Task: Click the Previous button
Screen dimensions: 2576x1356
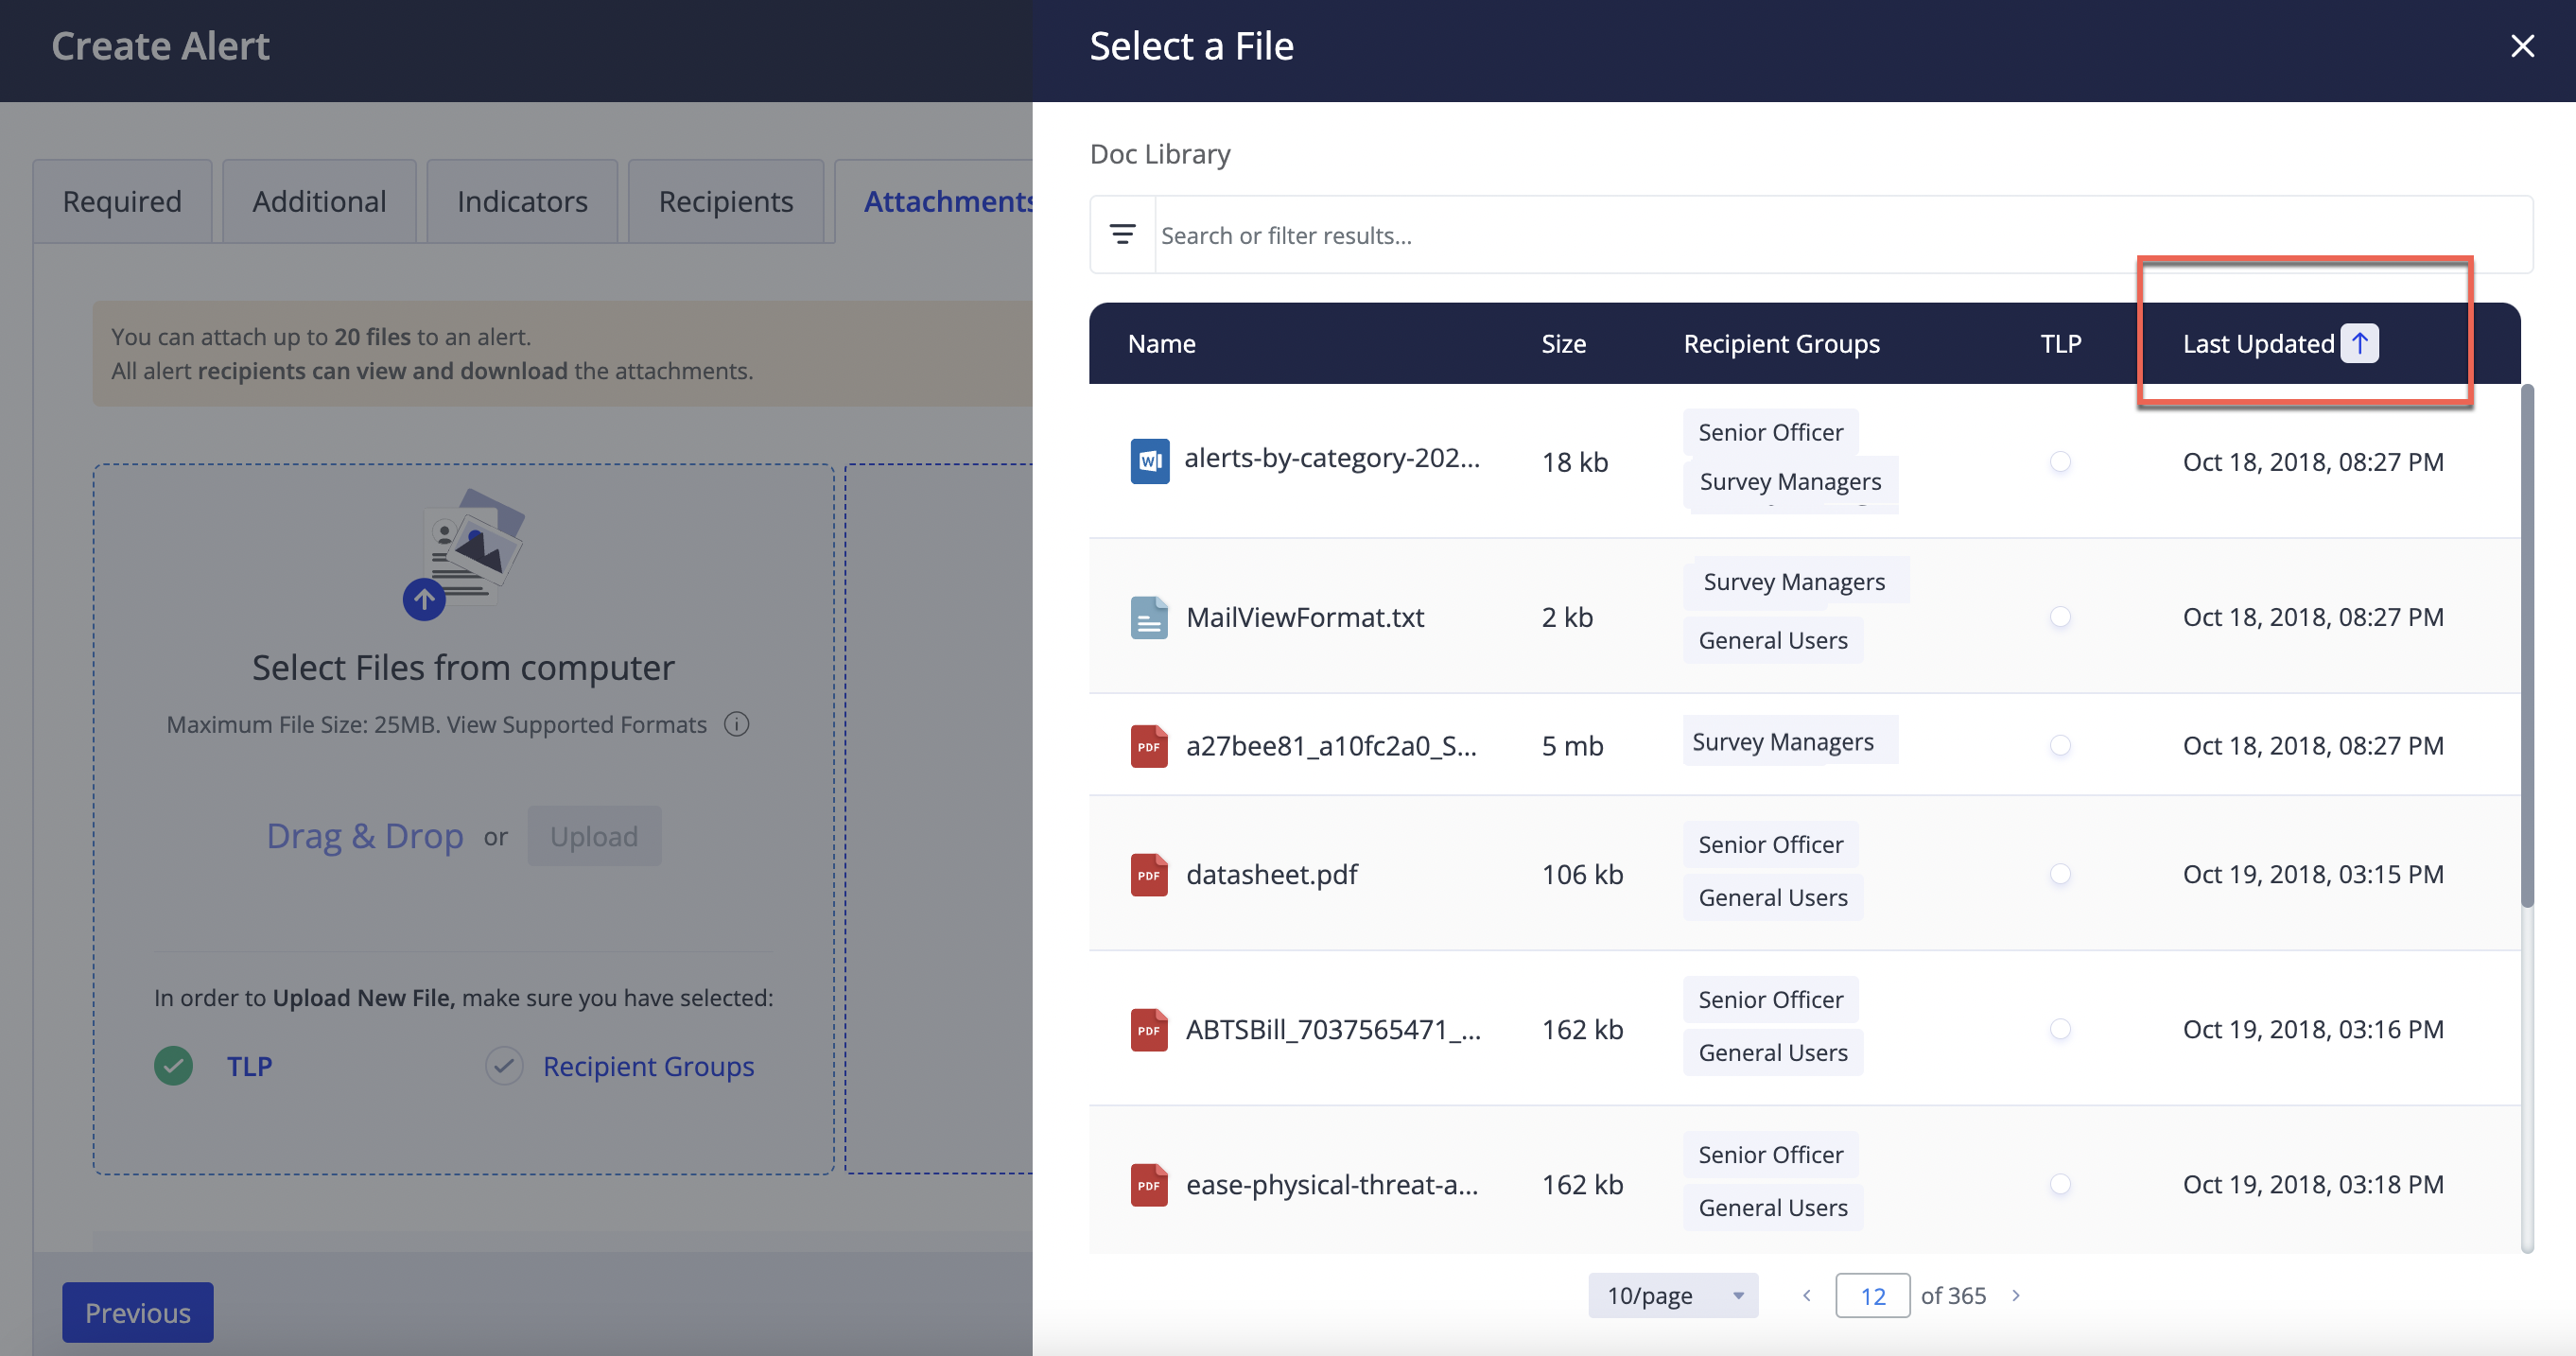Action: pyautogui.click(x=137, y=1312)
